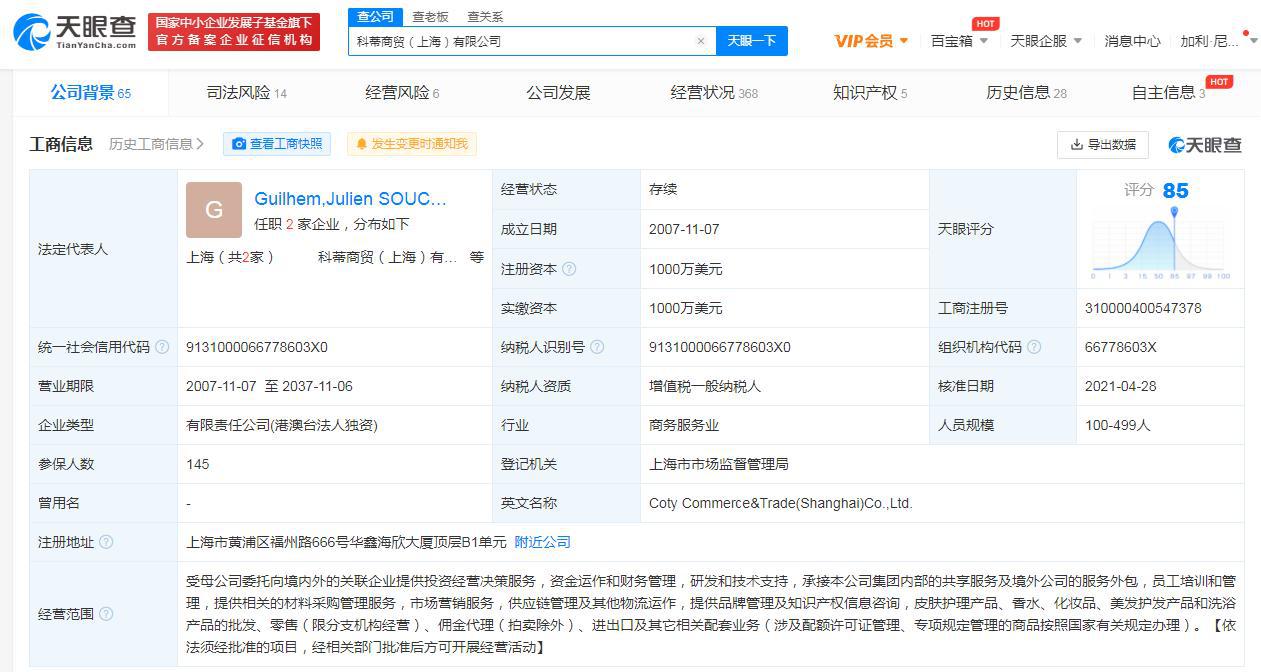Screen dimensions: 1261x672
Task: Click the 登记机关 value 上海市市场监督管理局
Action: [719, 464]
